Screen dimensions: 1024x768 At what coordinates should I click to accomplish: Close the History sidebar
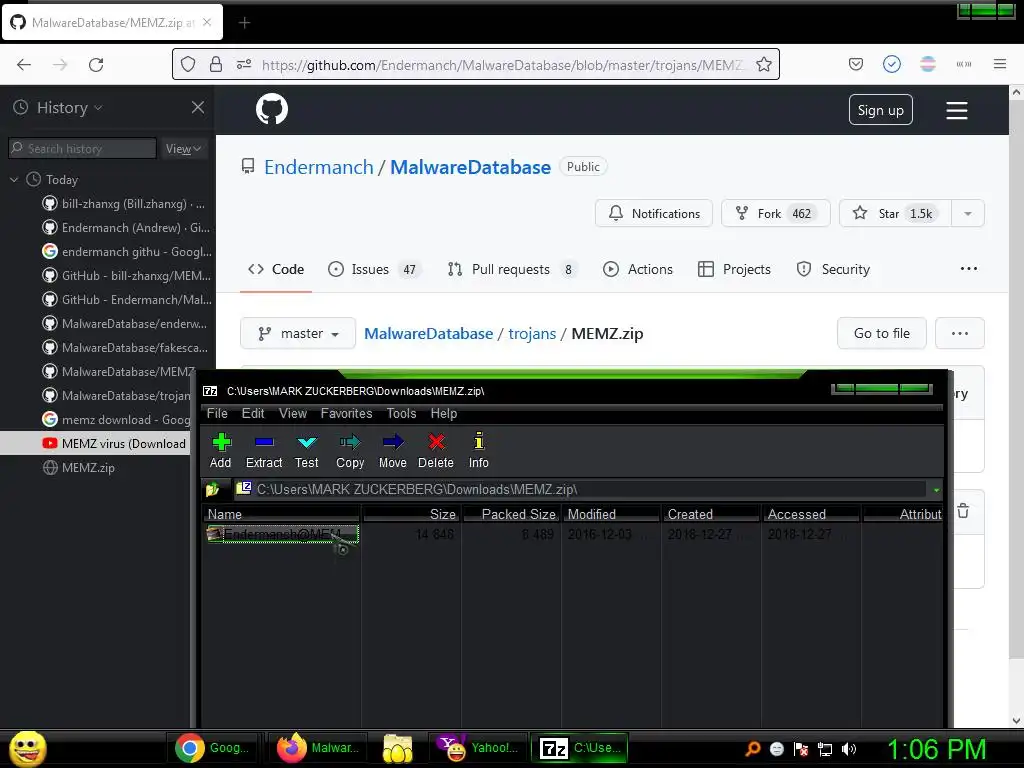[198, 107]
